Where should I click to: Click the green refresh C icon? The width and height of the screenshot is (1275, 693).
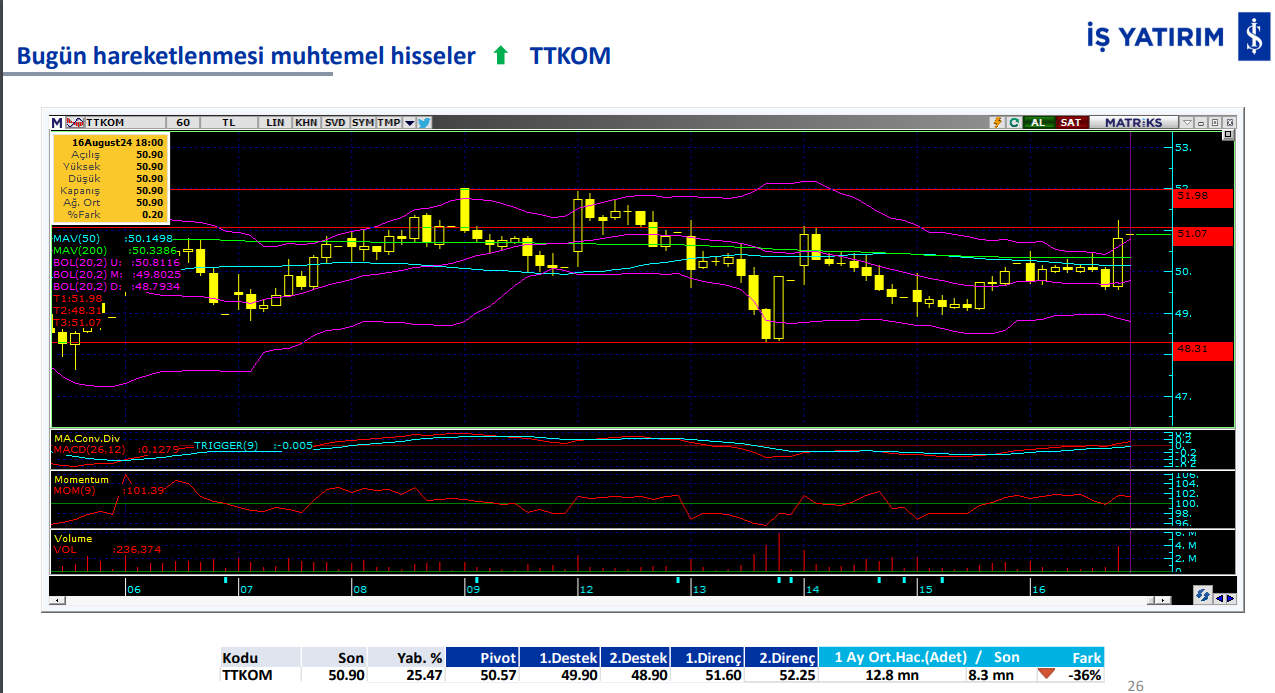tap(1013, 122)
